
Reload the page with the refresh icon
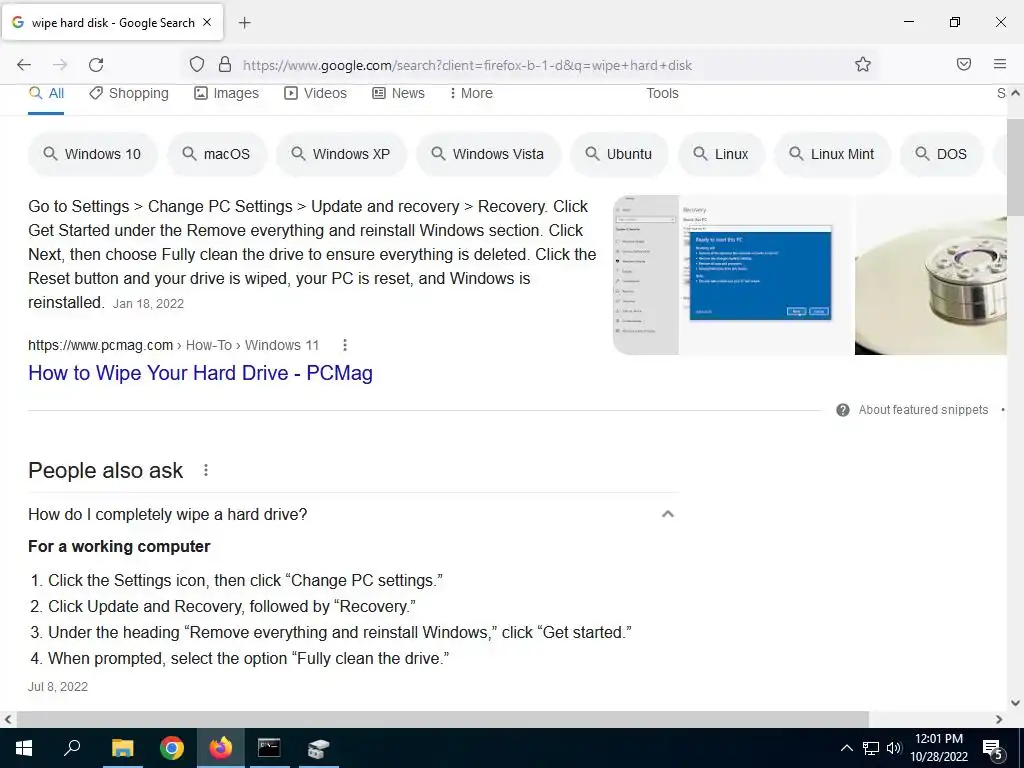pyautogui.click(x=96, y=65)
